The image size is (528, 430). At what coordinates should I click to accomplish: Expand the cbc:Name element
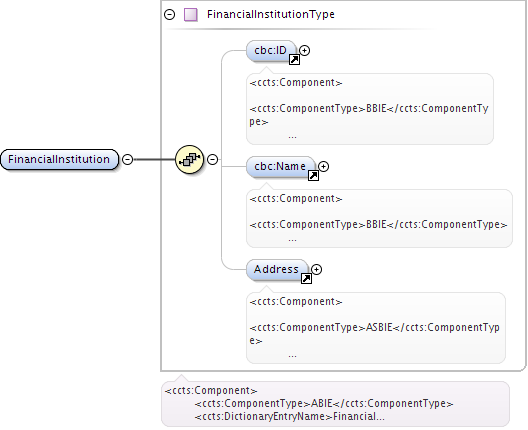tap(323, 166)
